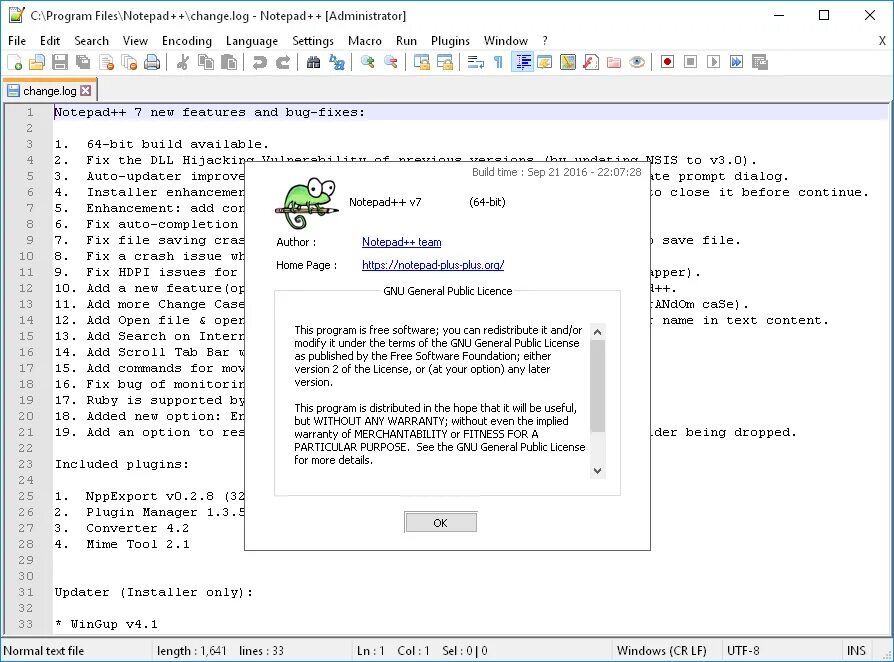This screenshot has height=662, width=894.
Task: Open the Replace dialog from the toolbar icon
Action: (336, 62)
